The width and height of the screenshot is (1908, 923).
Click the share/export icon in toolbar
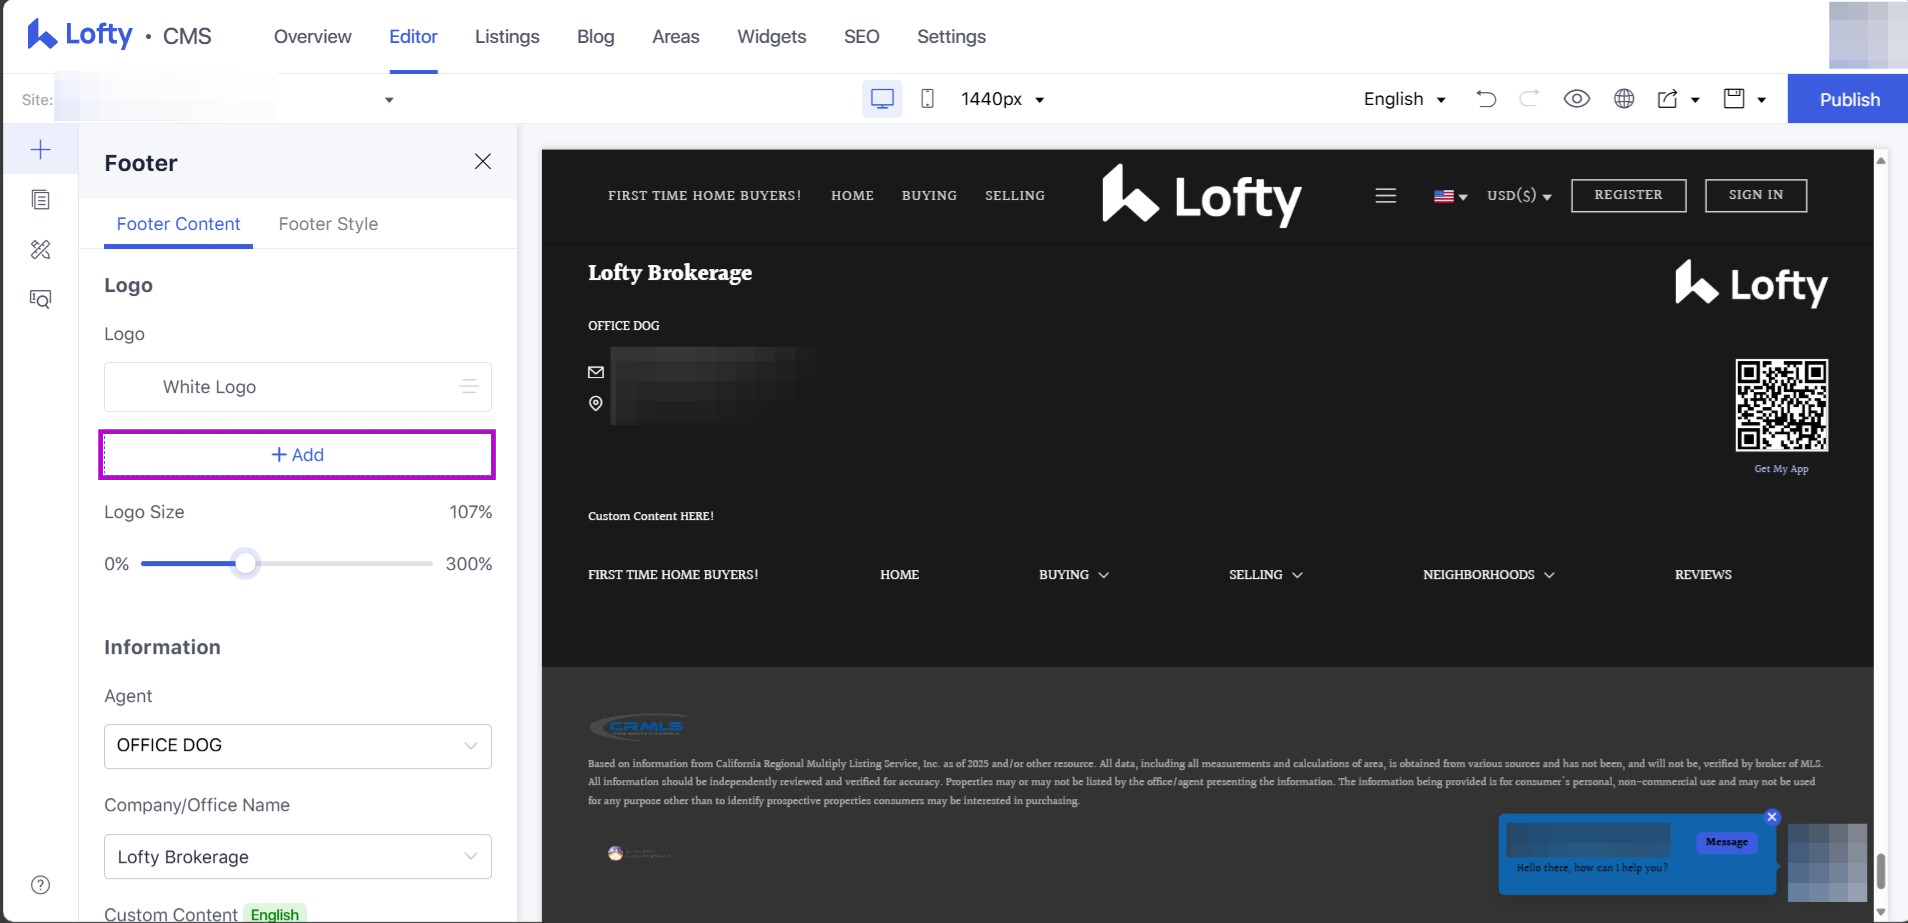coord(1668,99)
